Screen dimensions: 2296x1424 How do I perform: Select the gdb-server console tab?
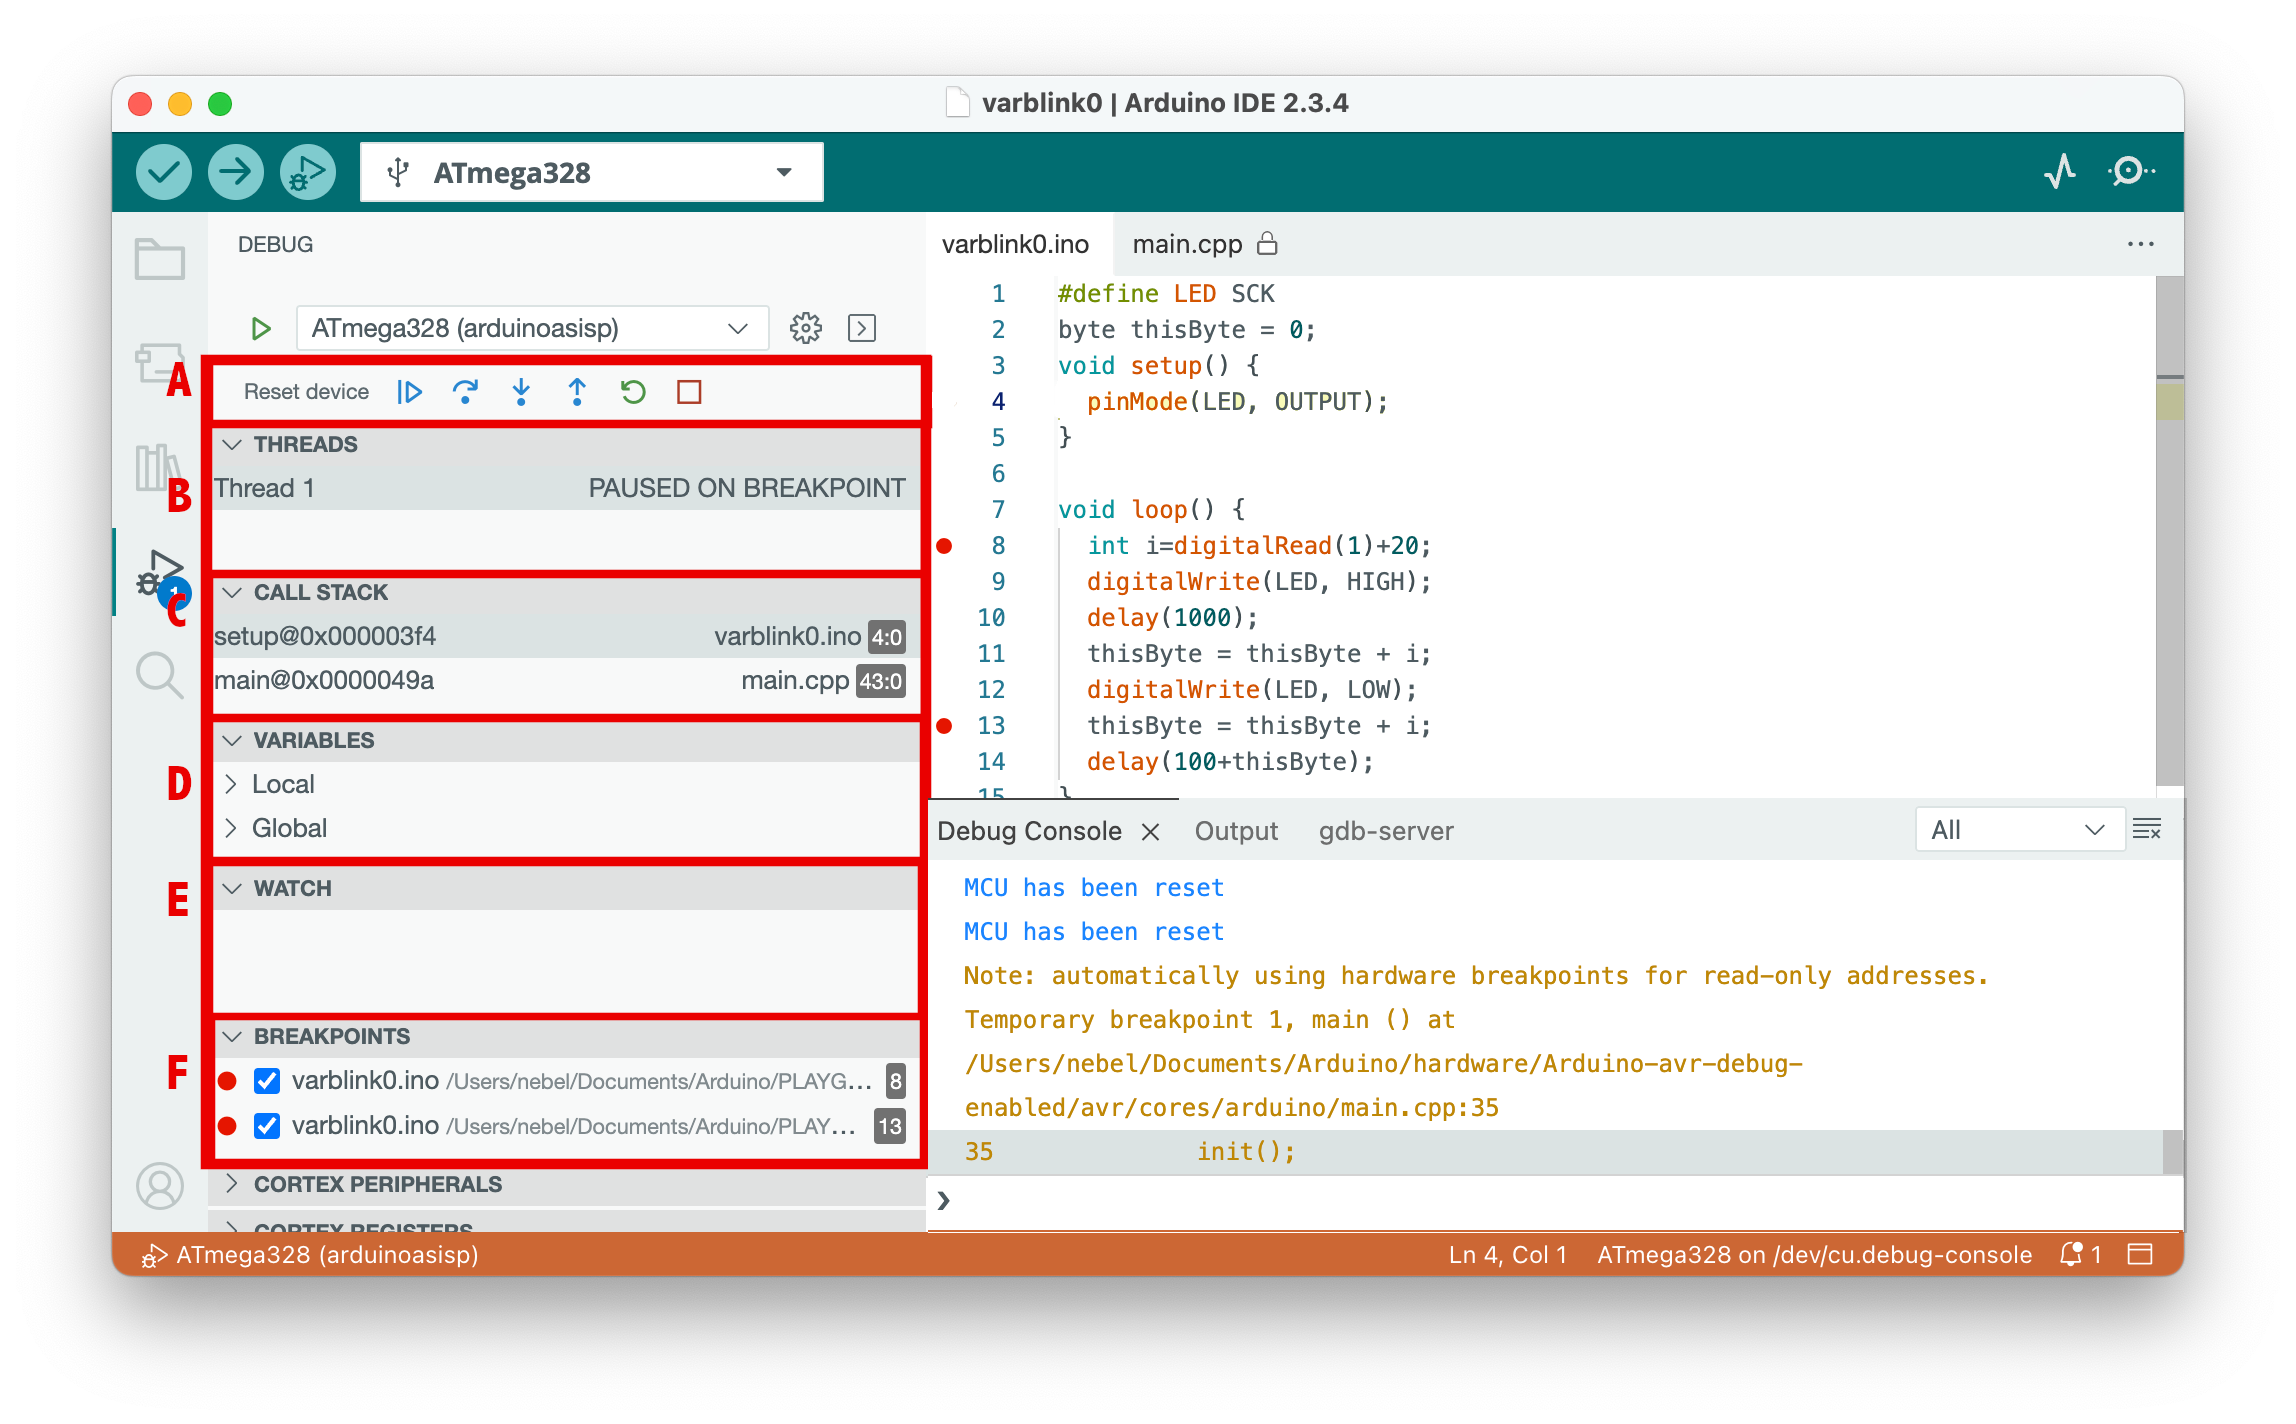1385,830
